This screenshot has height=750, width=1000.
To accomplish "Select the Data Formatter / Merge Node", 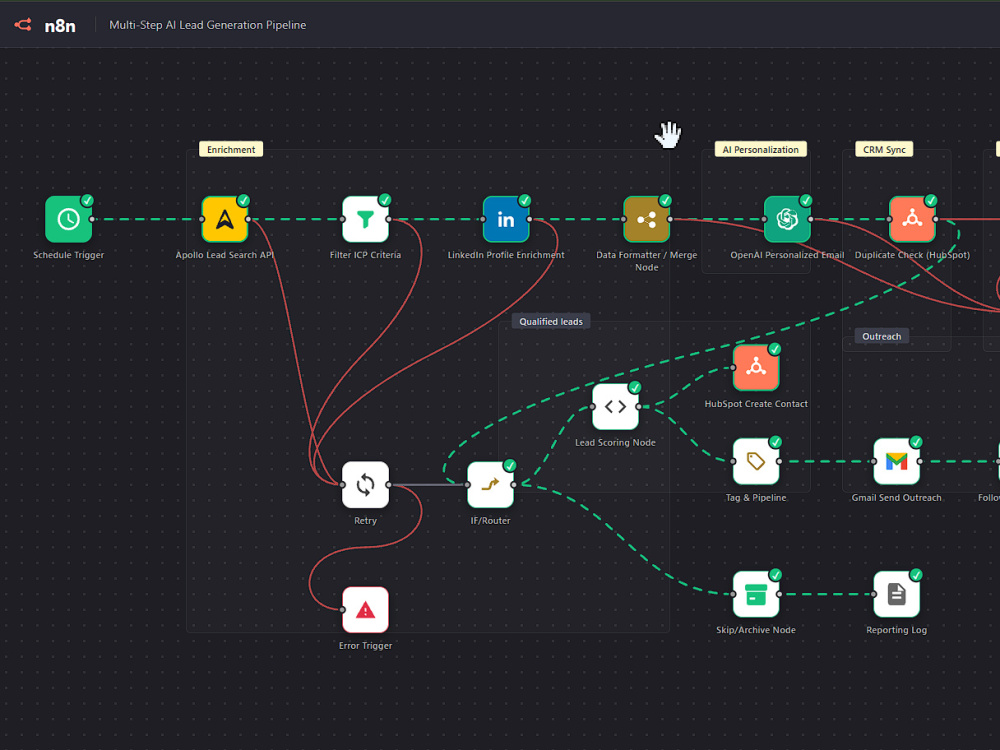I will click(x=647, y=219).
